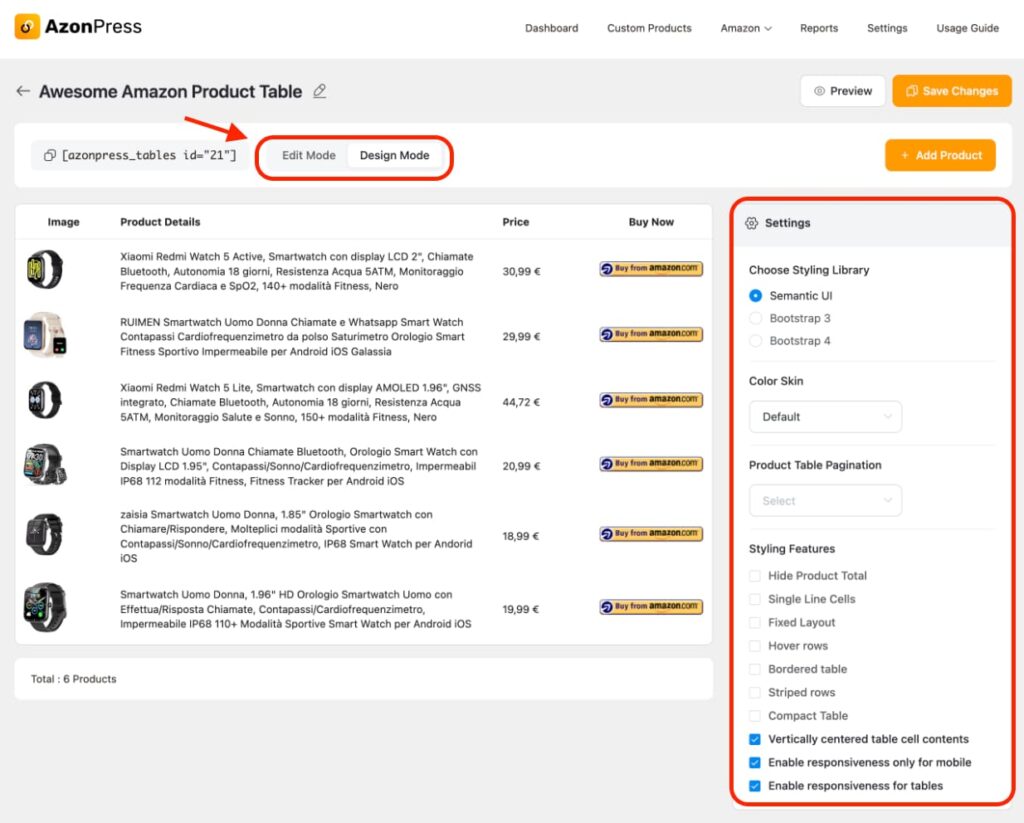Image resolution: width=1024 pixels, height=823 pixels.
Task: Select the Bootstrap 3 styling library
Action: point(756,318)
